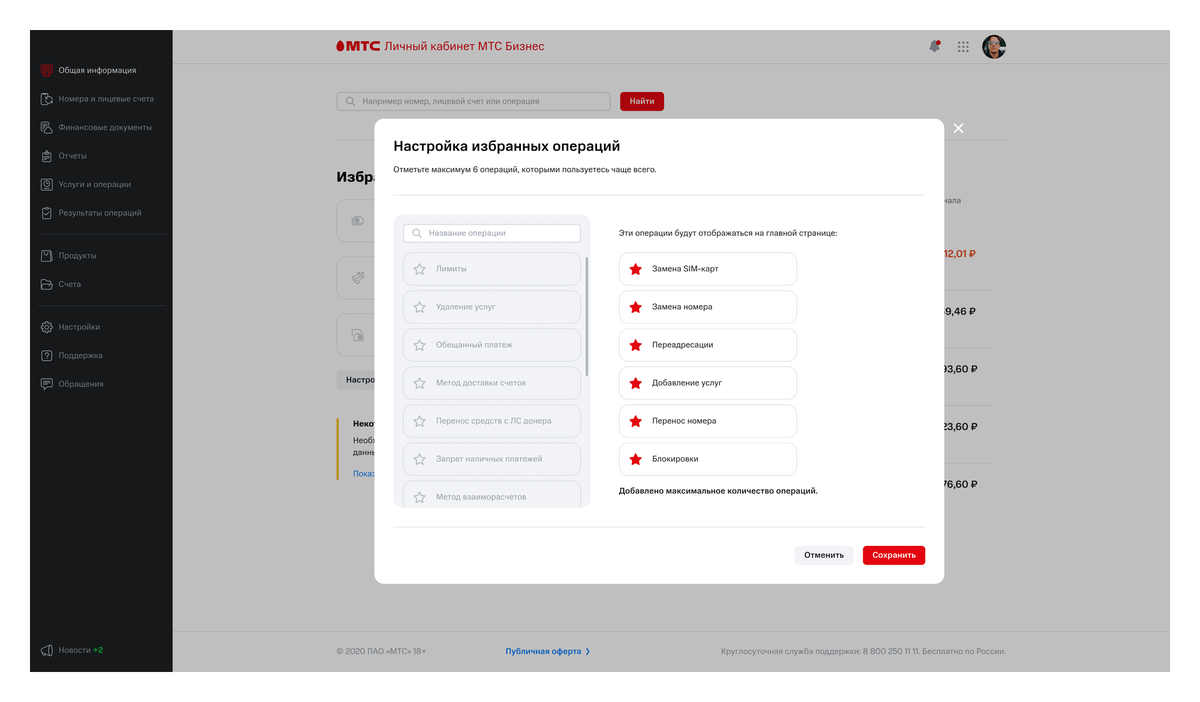Open the apps grid icon
Screen dimensions: 1200x702
tap(963, 46)
